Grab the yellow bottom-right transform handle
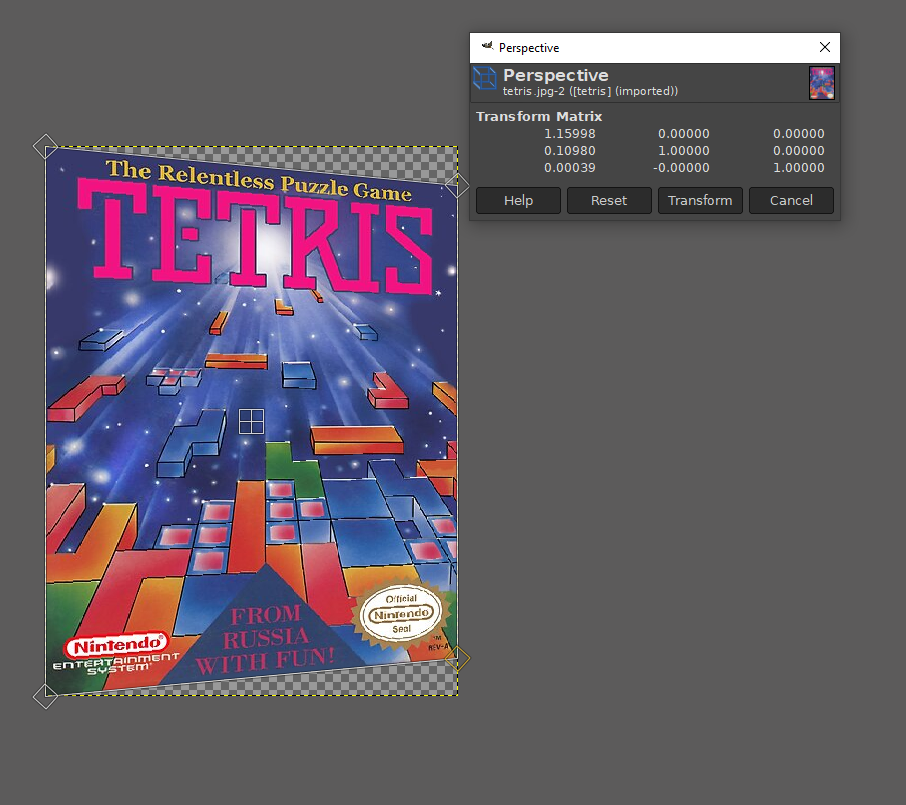Viewport: 906px width, 805px height. [x=457, y=658]
